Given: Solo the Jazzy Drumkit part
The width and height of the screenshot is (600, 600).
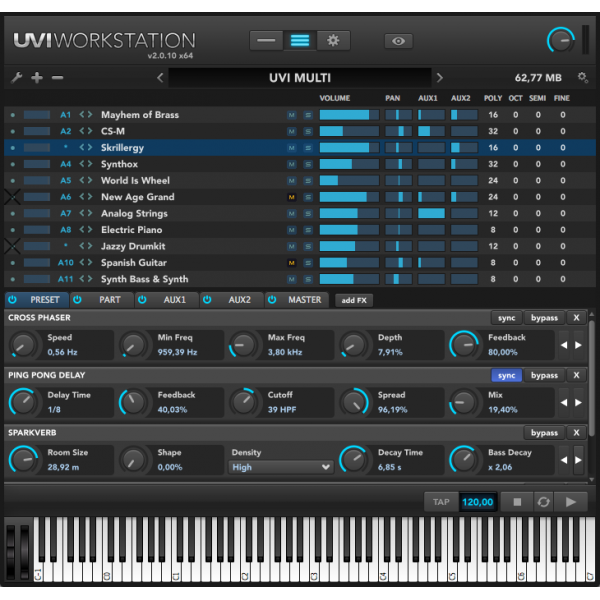Looking at the screenshot, I should (308, 246).
